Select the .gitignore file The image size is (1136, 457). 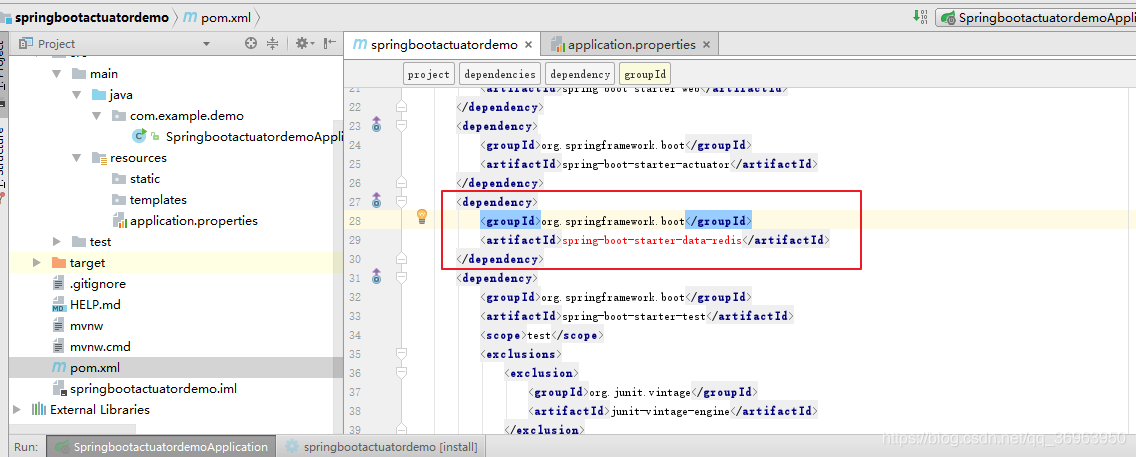[x=97, y=284]
